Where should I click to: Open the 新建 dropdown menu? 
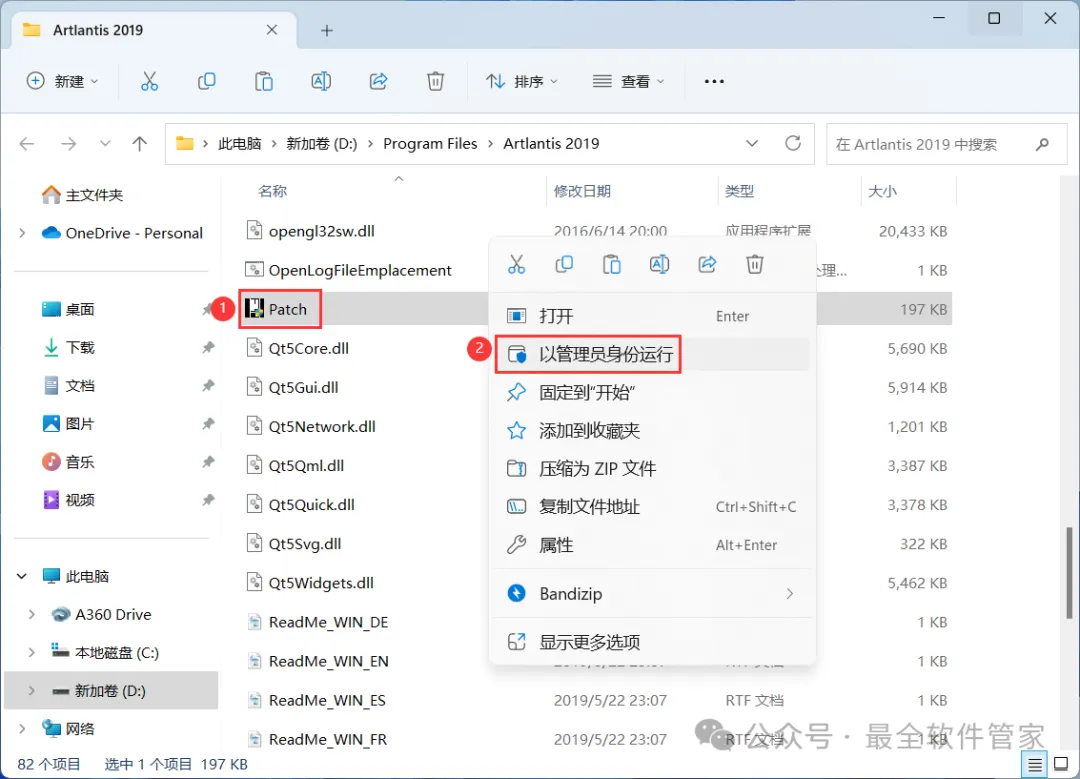coord(63,81)
